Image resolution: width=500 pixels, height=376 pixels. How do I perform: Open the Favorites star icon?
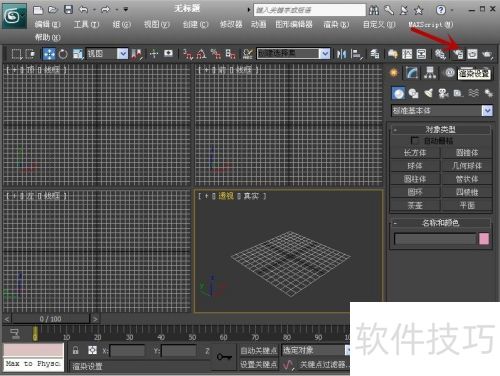(419, 11)
